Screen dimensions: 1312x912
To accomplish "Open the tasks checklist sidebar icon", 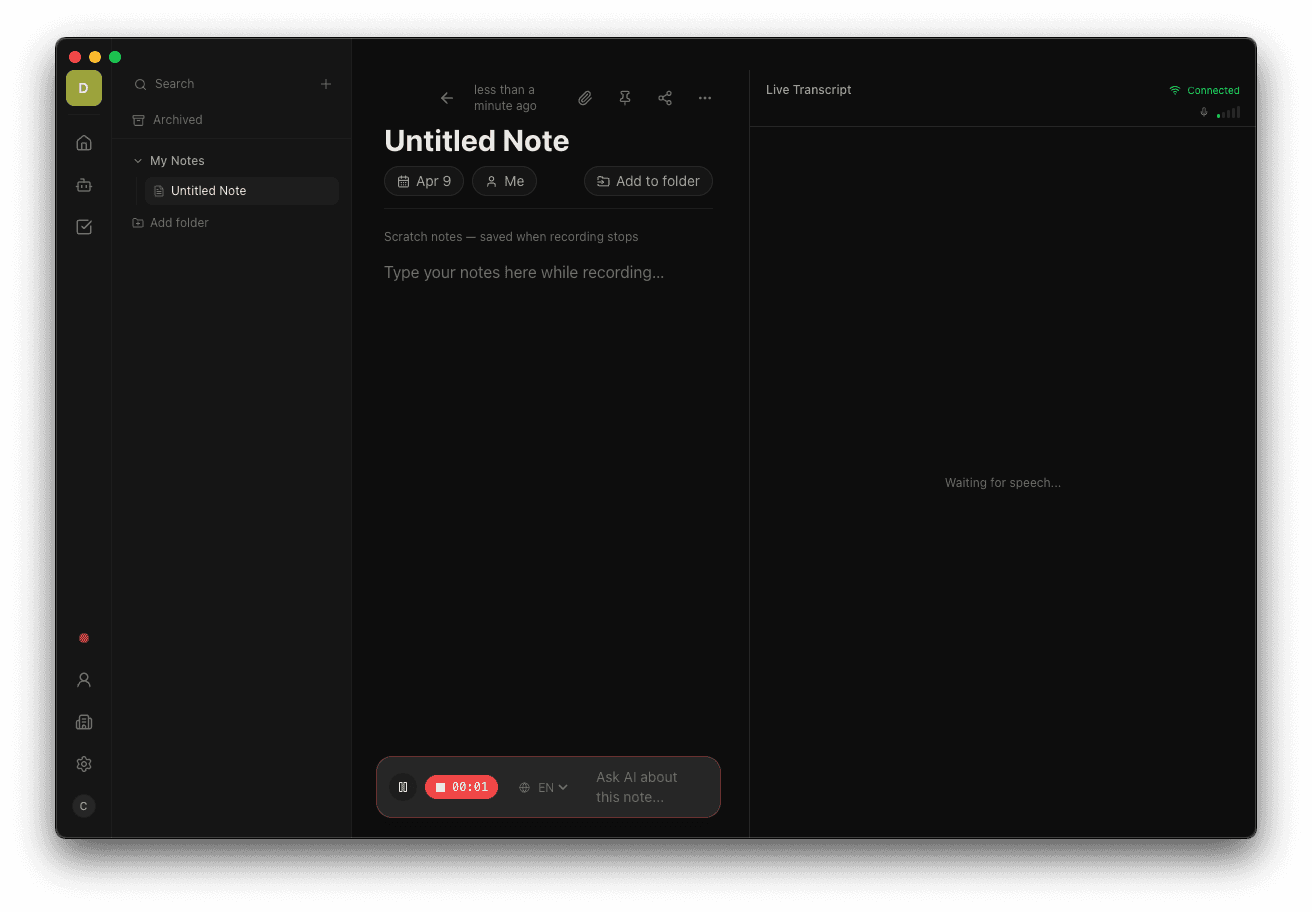I will (83, 227).
